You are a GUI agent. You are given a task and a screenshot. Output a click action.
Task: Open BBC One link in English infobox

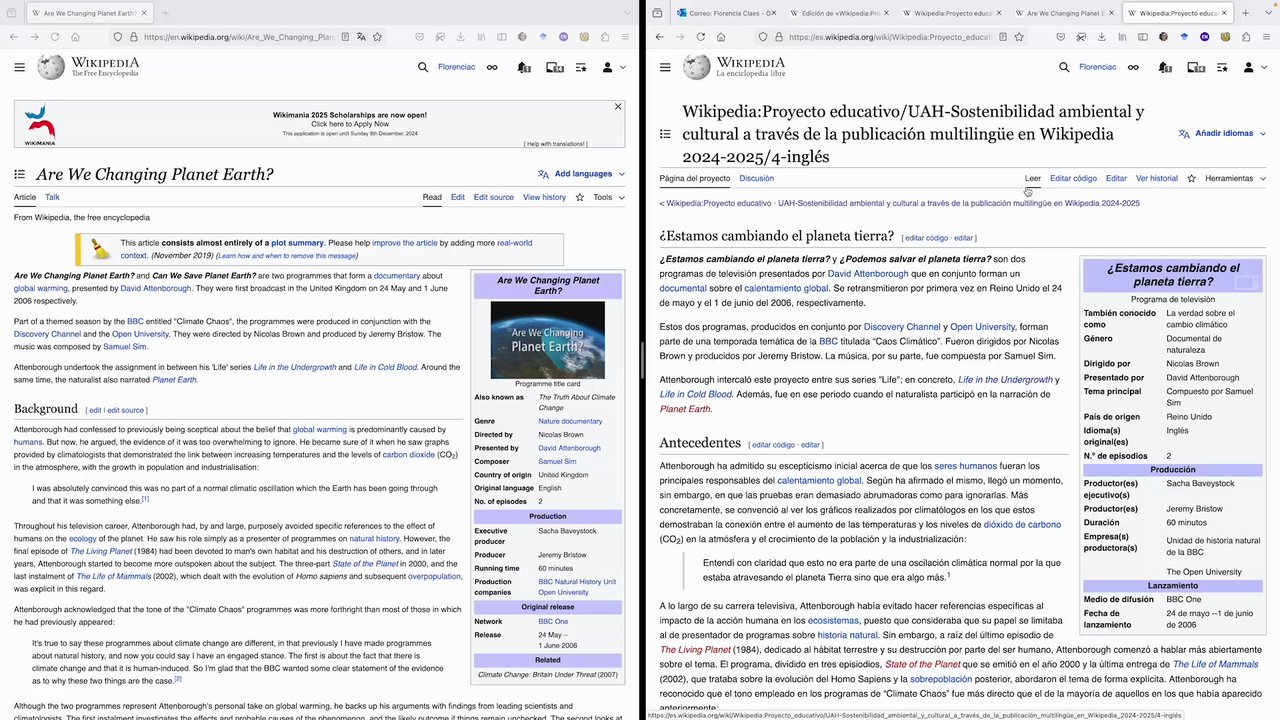point(553,621)
